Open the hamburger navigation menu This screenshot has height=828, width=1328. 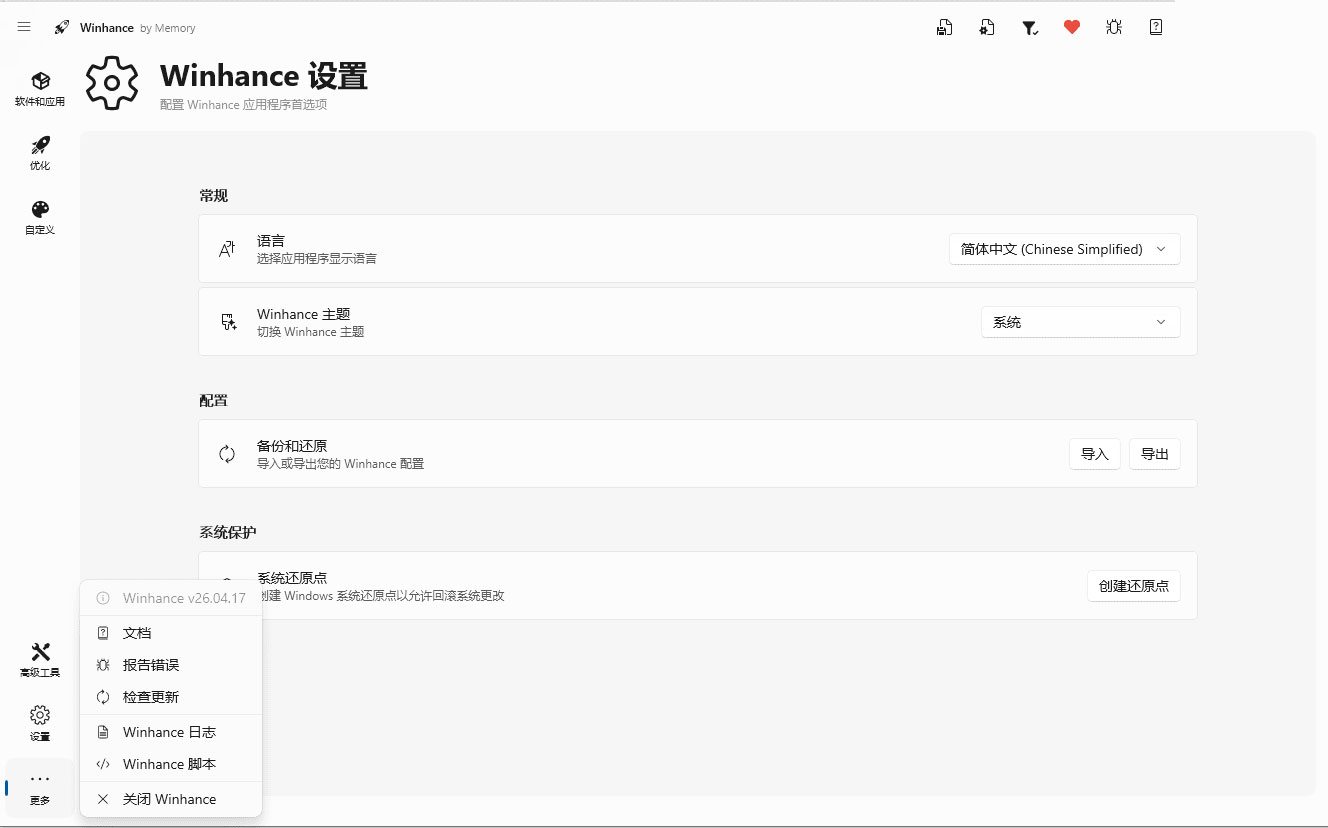tap(24, 27)
